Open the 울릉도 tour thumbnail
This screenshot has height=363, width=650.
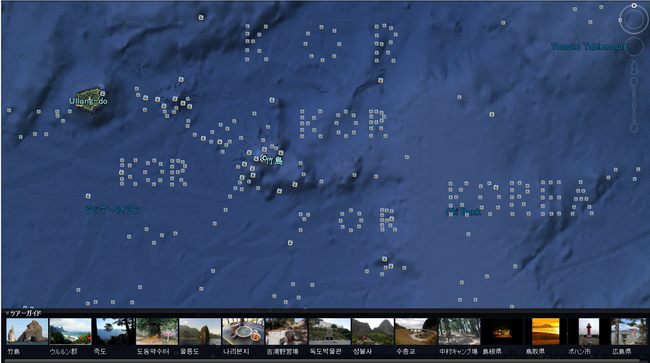coord(200,332)
